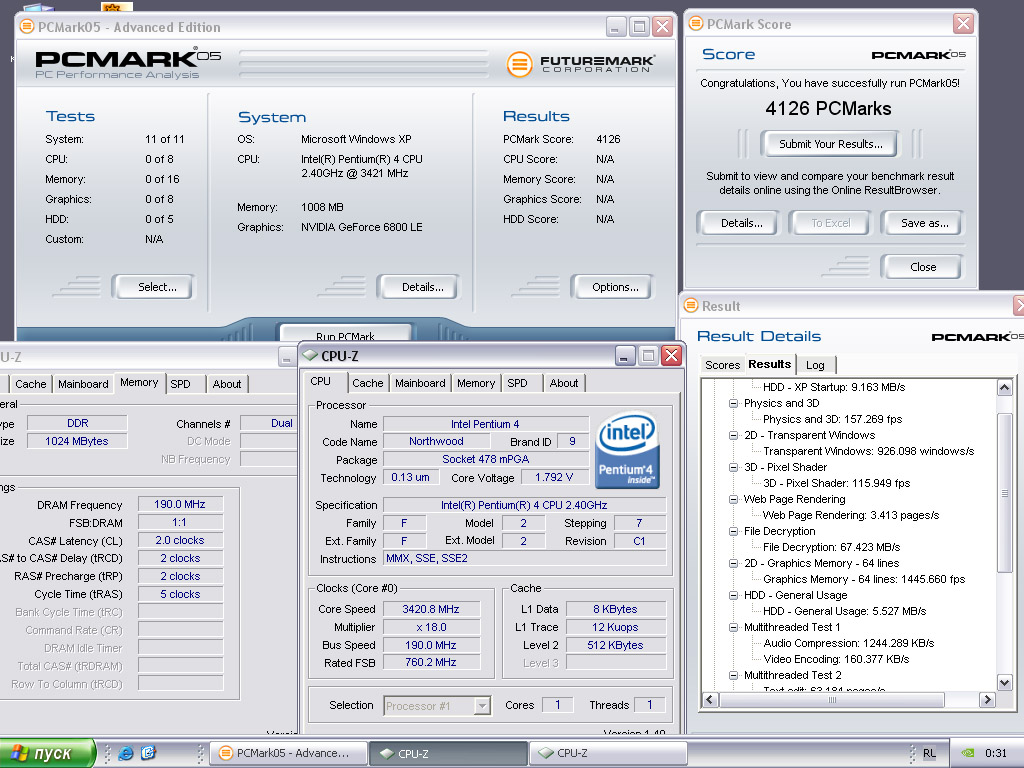Click PCMark05 window title bar icon
The image size is (1024, 768).
coord(27,27)
